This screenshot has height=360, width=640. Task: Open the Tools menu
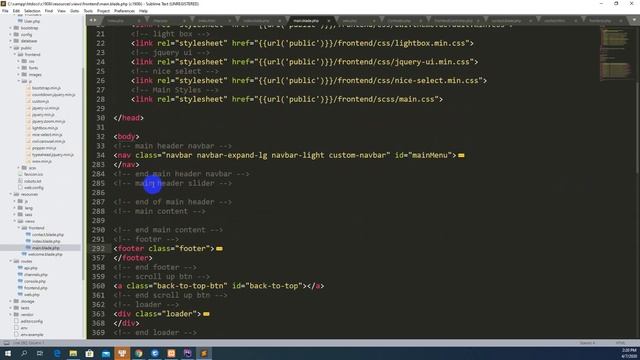tap(88, 11)
